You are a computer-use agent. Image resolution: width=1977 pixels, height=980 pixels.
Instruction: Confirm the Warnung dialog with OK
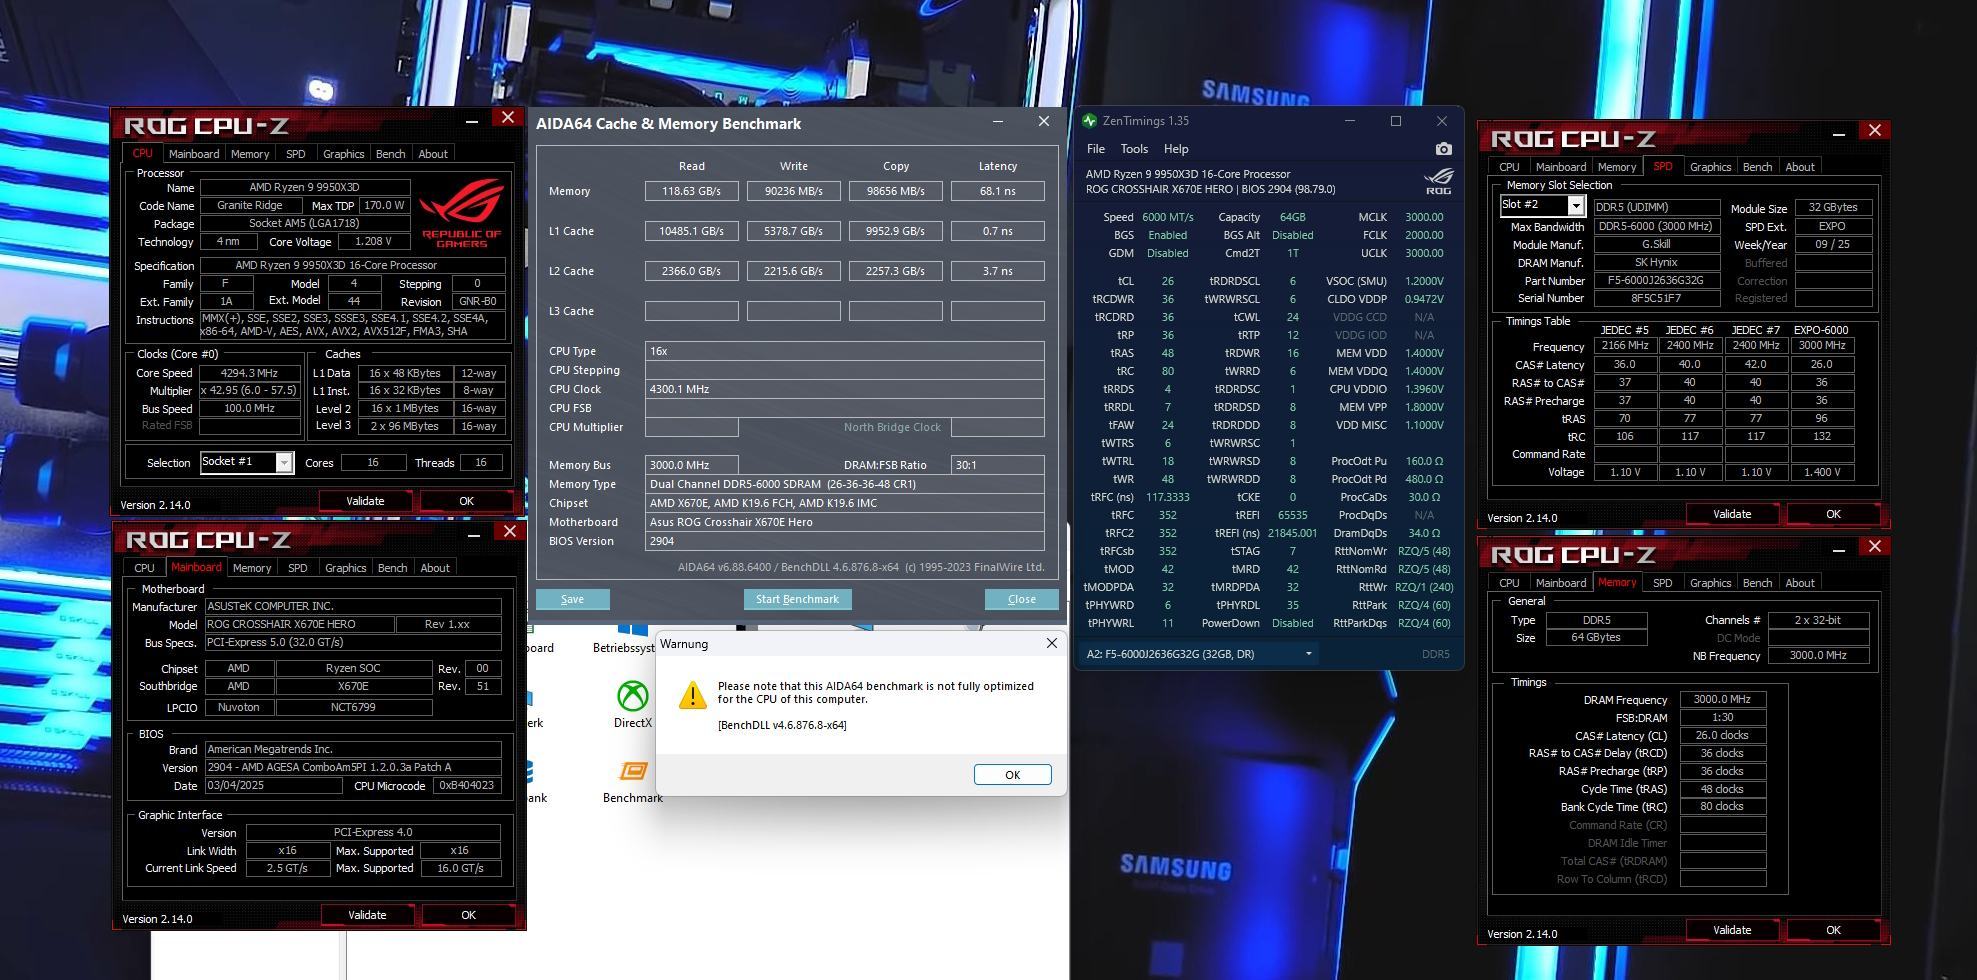[1012, 775]
